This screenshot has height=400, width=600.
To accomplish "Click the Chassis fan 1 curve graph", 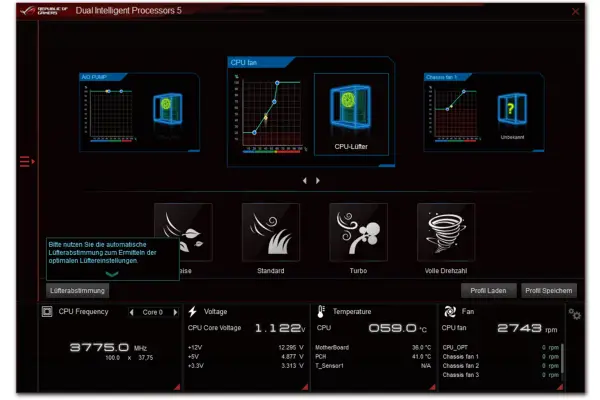I will click(455, 113).
